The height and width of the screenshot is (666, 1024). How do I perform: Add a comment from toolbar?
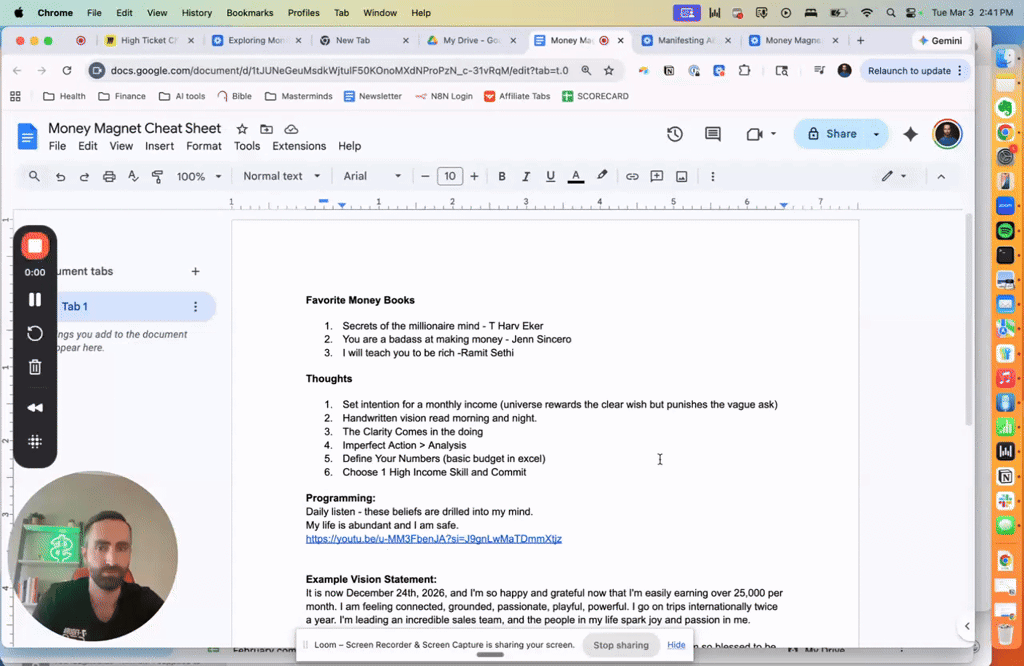656,176
